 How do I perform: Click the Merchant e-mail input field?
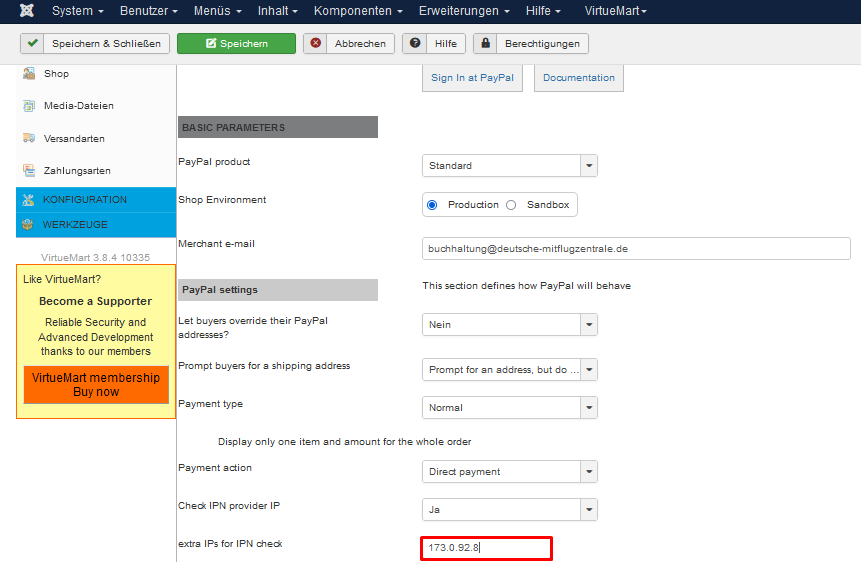point(636,249)
